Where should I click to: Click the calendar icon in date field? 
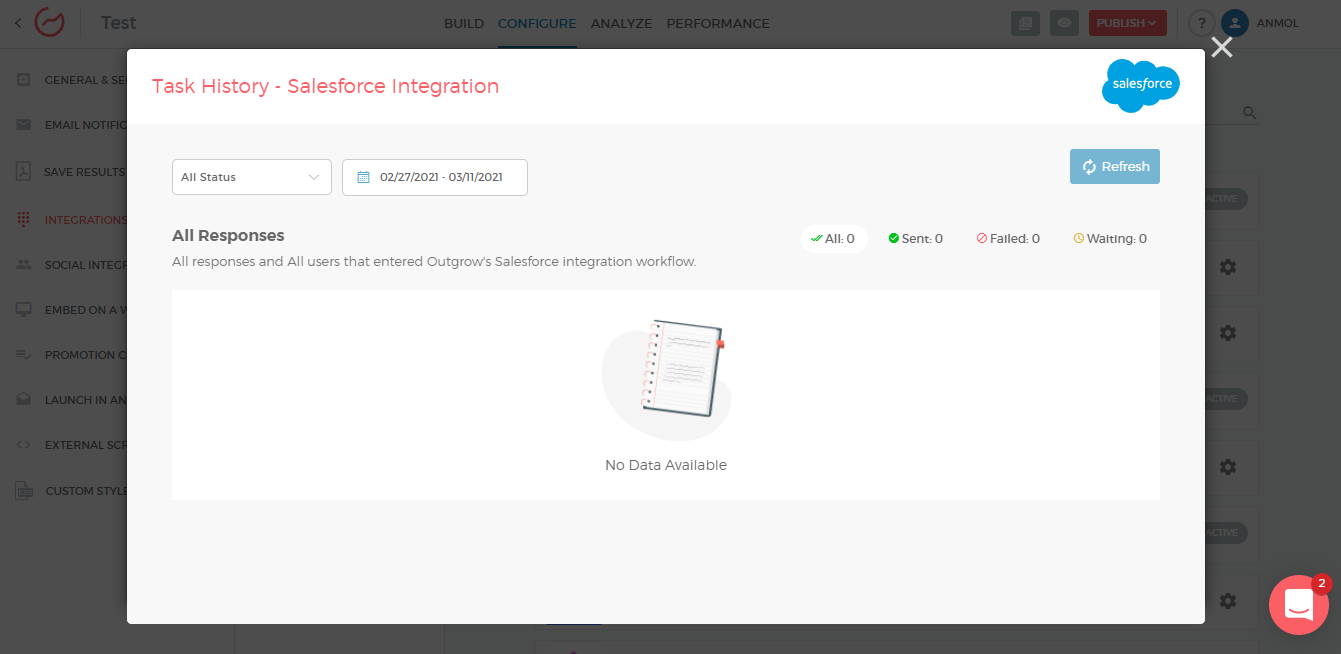point(364,177)
